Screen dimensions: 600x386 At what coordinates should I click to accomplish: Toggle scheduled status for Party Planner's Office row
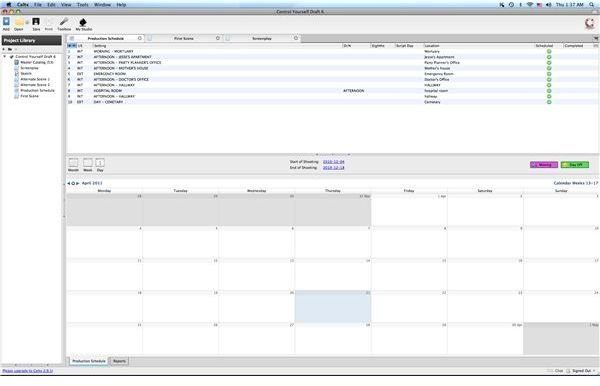tap(549, 62)
